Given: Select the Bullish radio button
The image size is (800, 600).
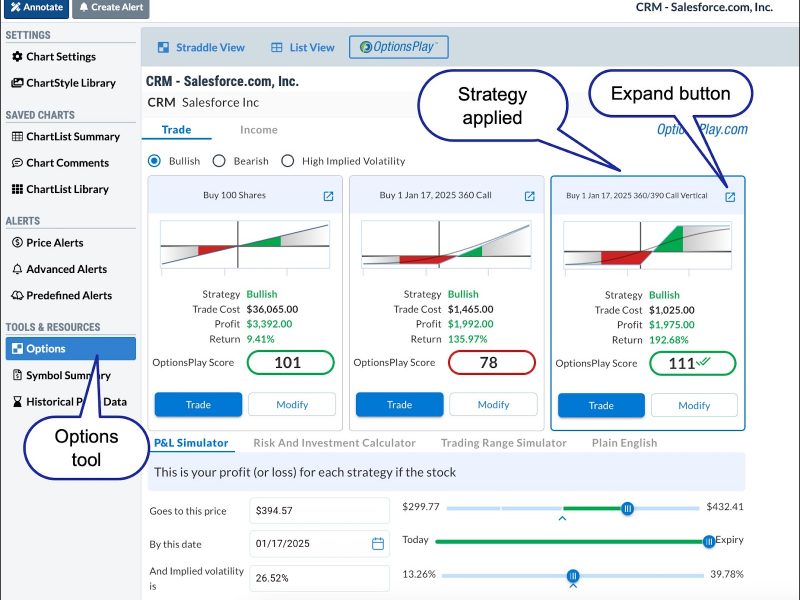Looking at the screenshot, I should (x=154, y=161).
